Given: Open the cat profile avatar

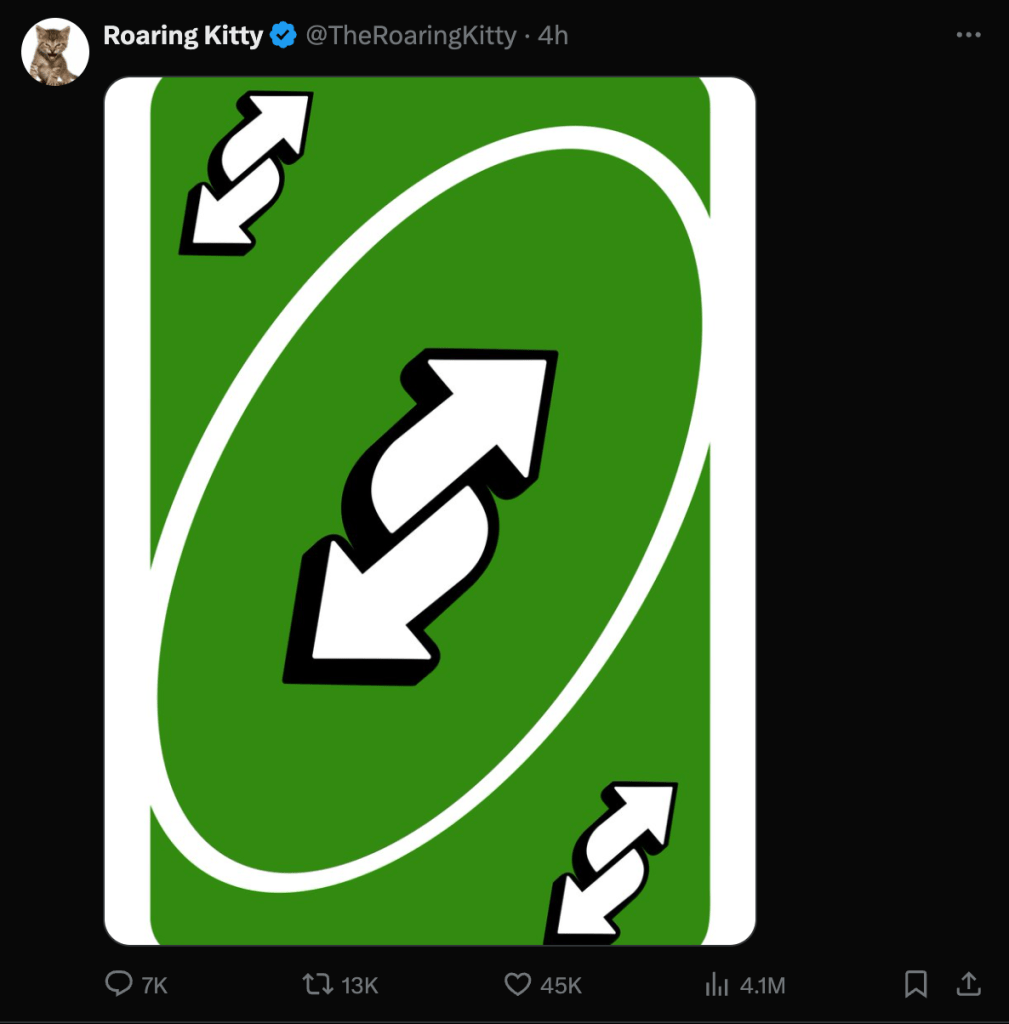Looking at the screenshot, I should point(56,52).
